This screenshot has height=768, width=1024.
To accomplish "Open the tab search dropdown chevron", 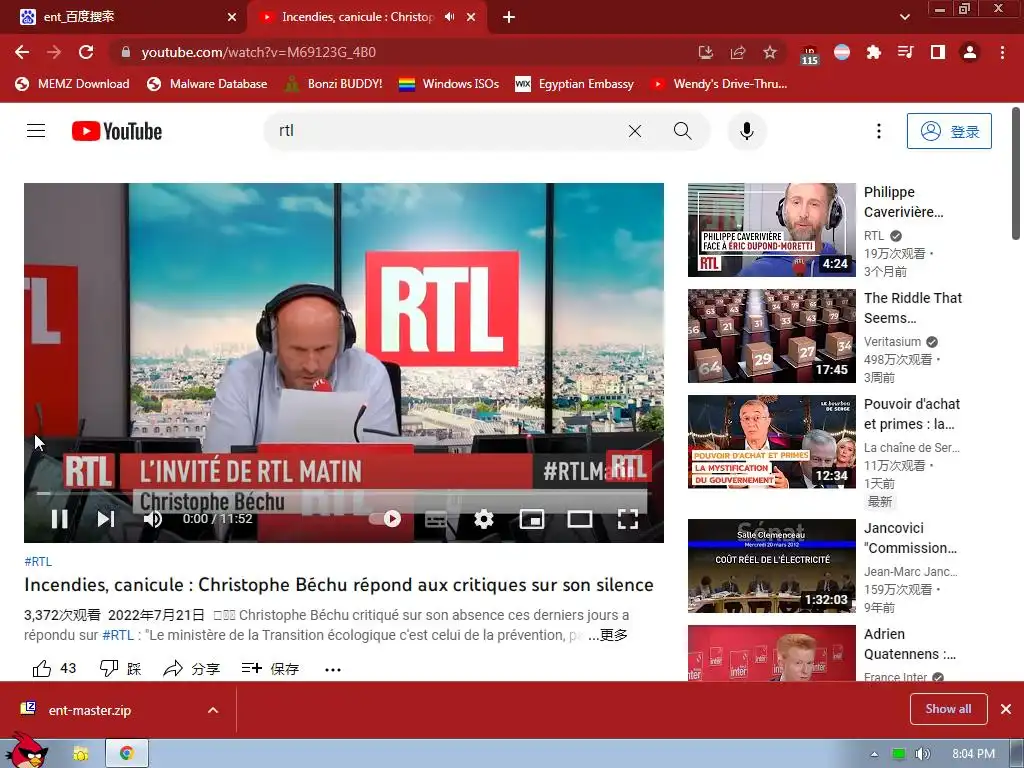I will (x=904, y=17).
